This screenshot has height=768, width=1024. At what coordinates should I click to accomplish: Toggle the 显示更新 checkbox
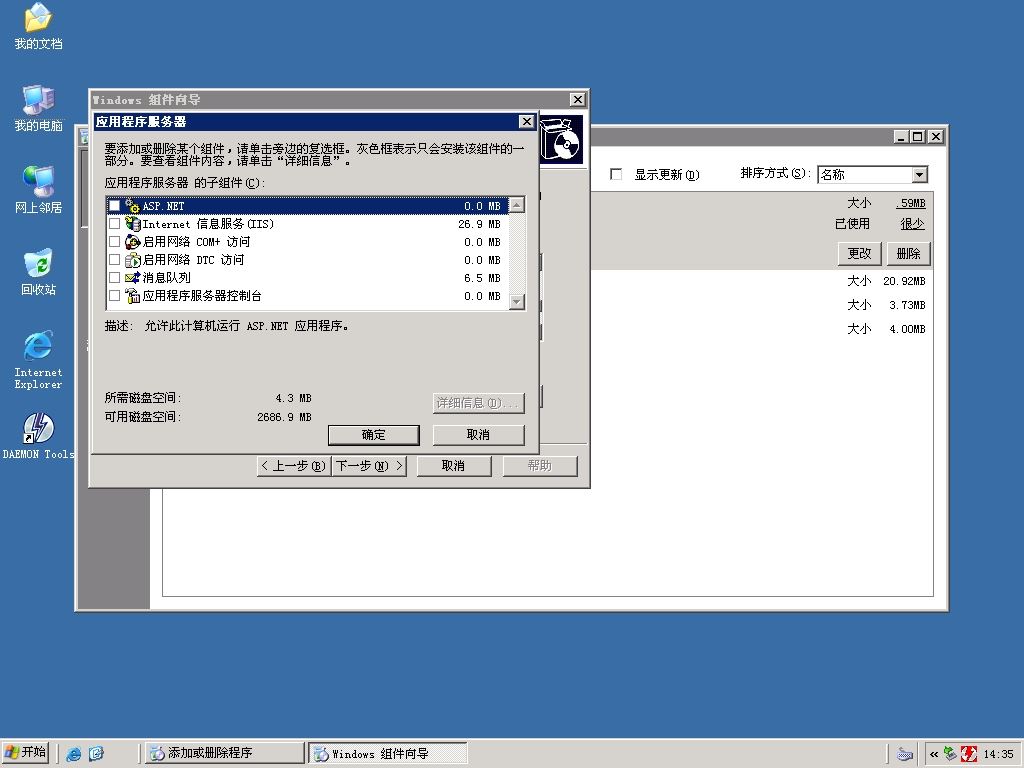[x=616, y=174]
